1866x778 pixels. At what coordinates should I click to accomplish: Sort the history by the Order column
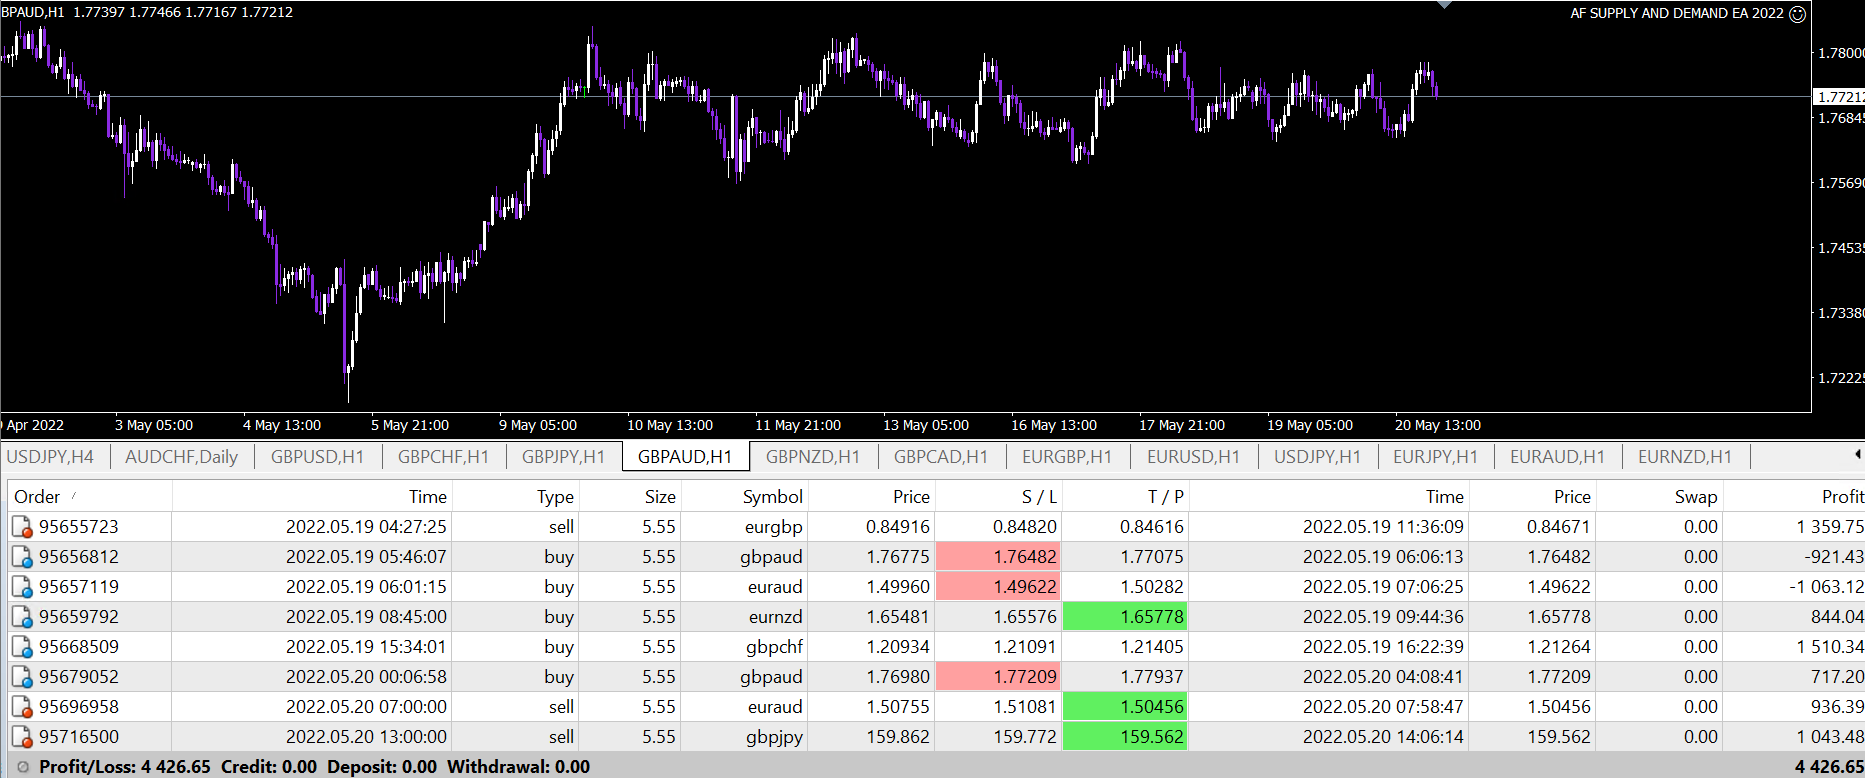[x=37, y=497]
